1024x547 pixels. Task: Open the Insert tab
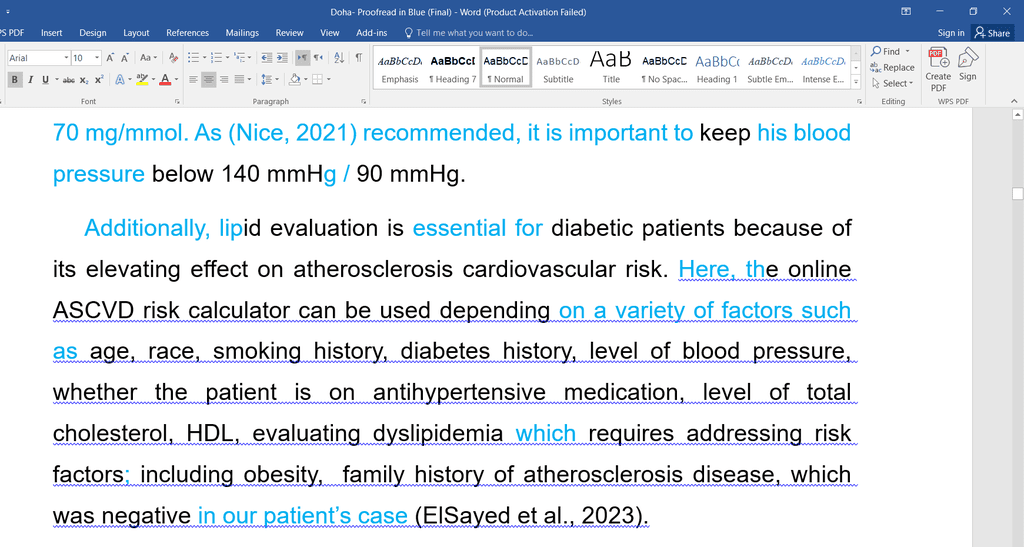52,33
